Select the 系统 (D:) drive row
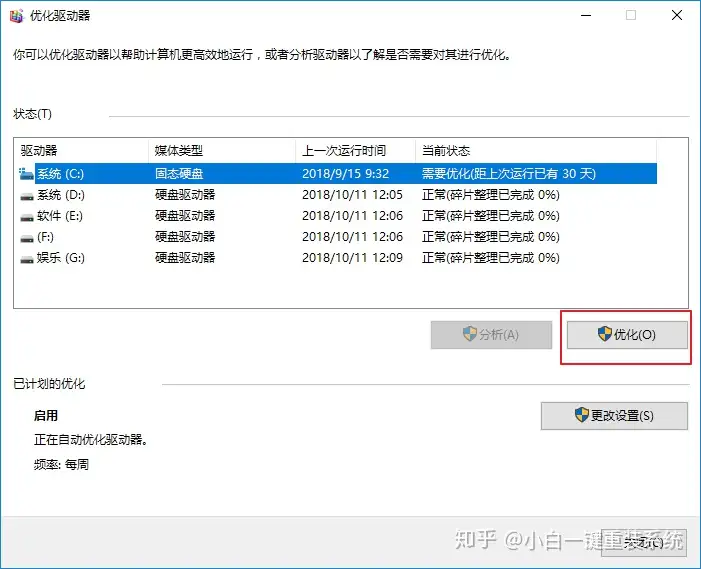This screenshot has width=701, height=569. point(338,195)
